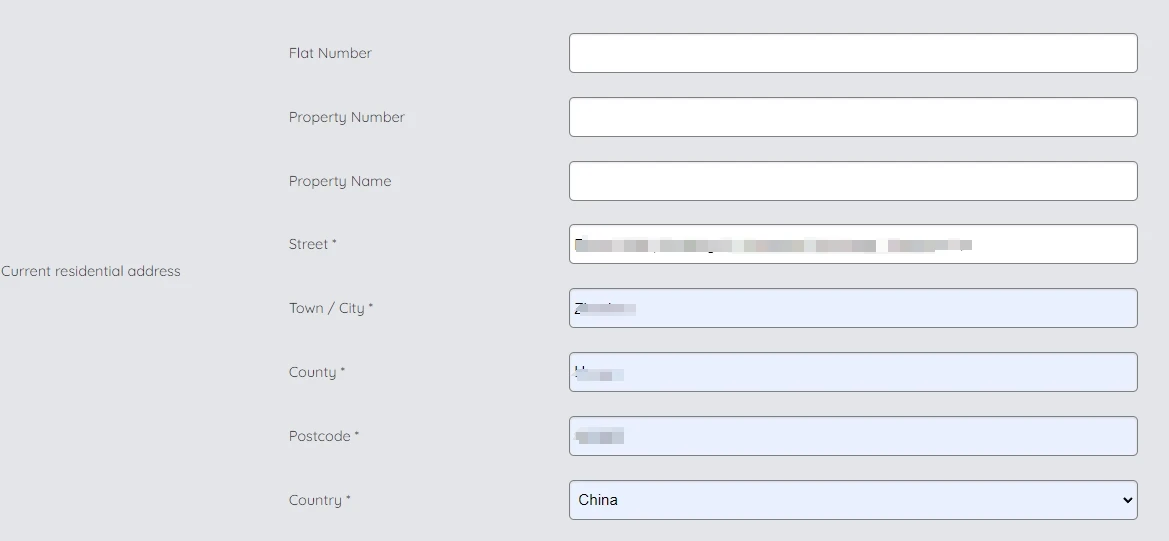
Task: Select the Property Name input field
Action: [x=852, y=181]
